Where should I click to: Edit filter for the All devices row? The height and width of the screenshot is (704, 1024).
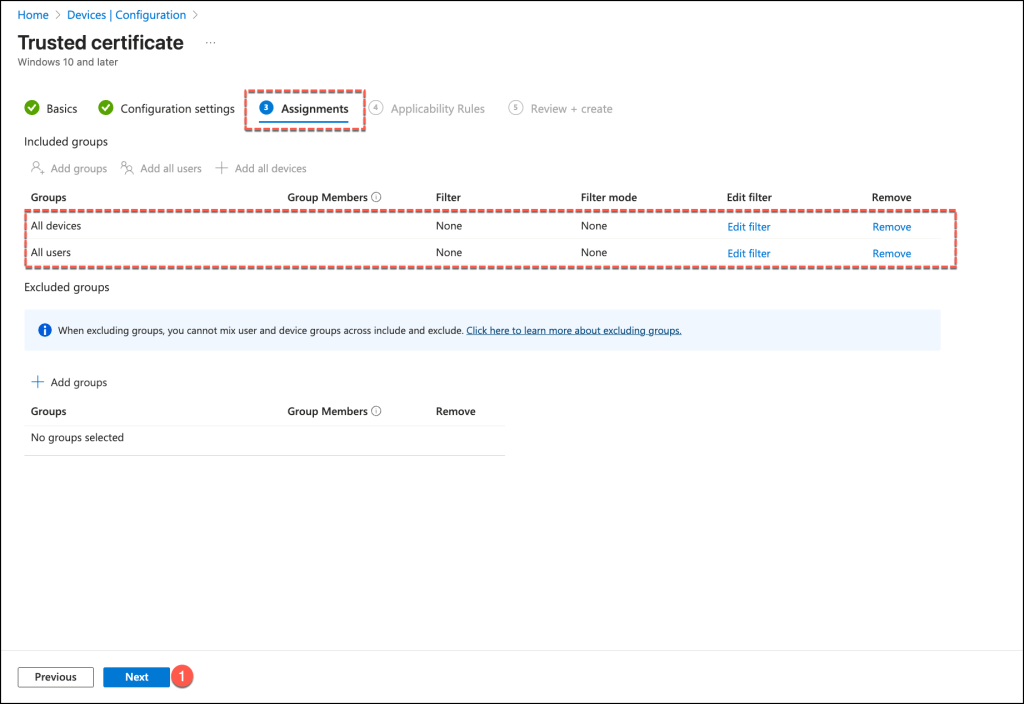(x=748, y=227)
